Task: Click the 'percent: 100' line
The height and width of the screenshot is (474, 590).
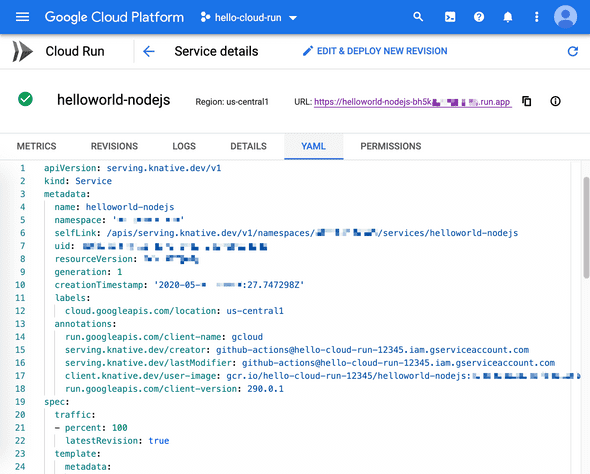Action: tap(91, 428)
